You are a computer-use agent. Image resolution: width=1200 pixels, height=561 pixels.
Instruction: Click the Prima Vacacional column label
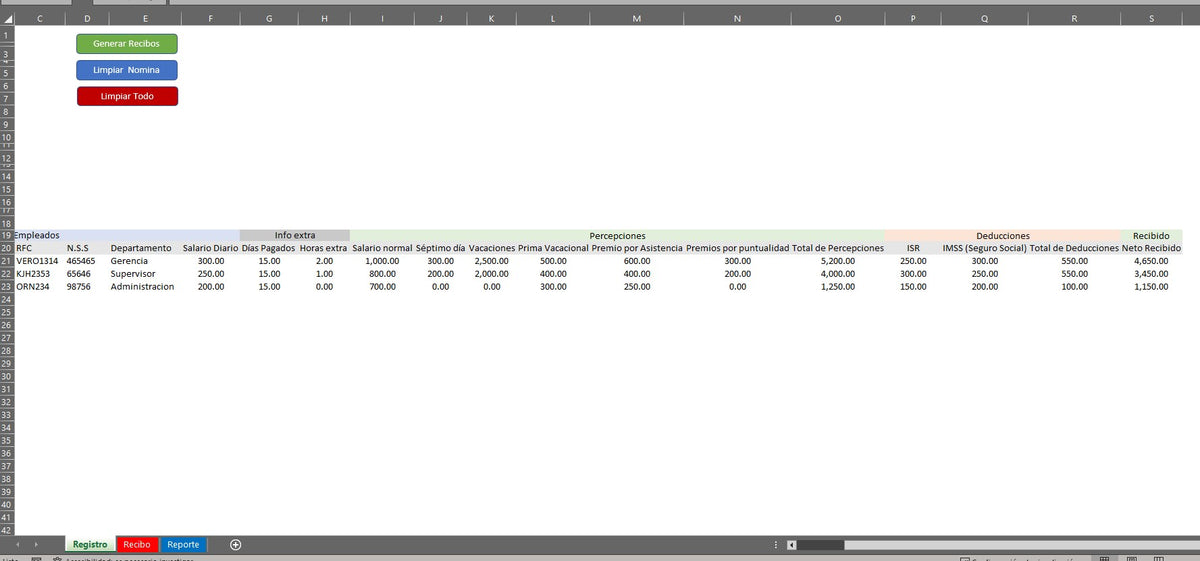pyautogui.click(x=553, y=248)
